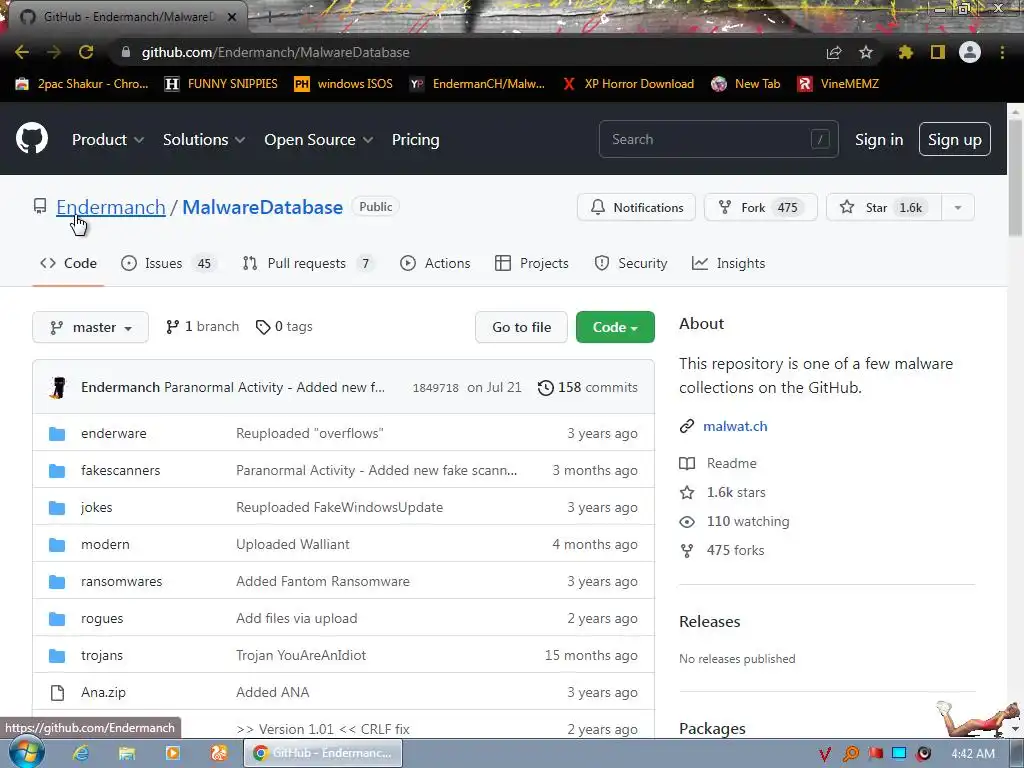The width and height of the screenshot is (1024, 768).
Task: Open the MalwareDatabase repository name link
Action: (263, 207)
